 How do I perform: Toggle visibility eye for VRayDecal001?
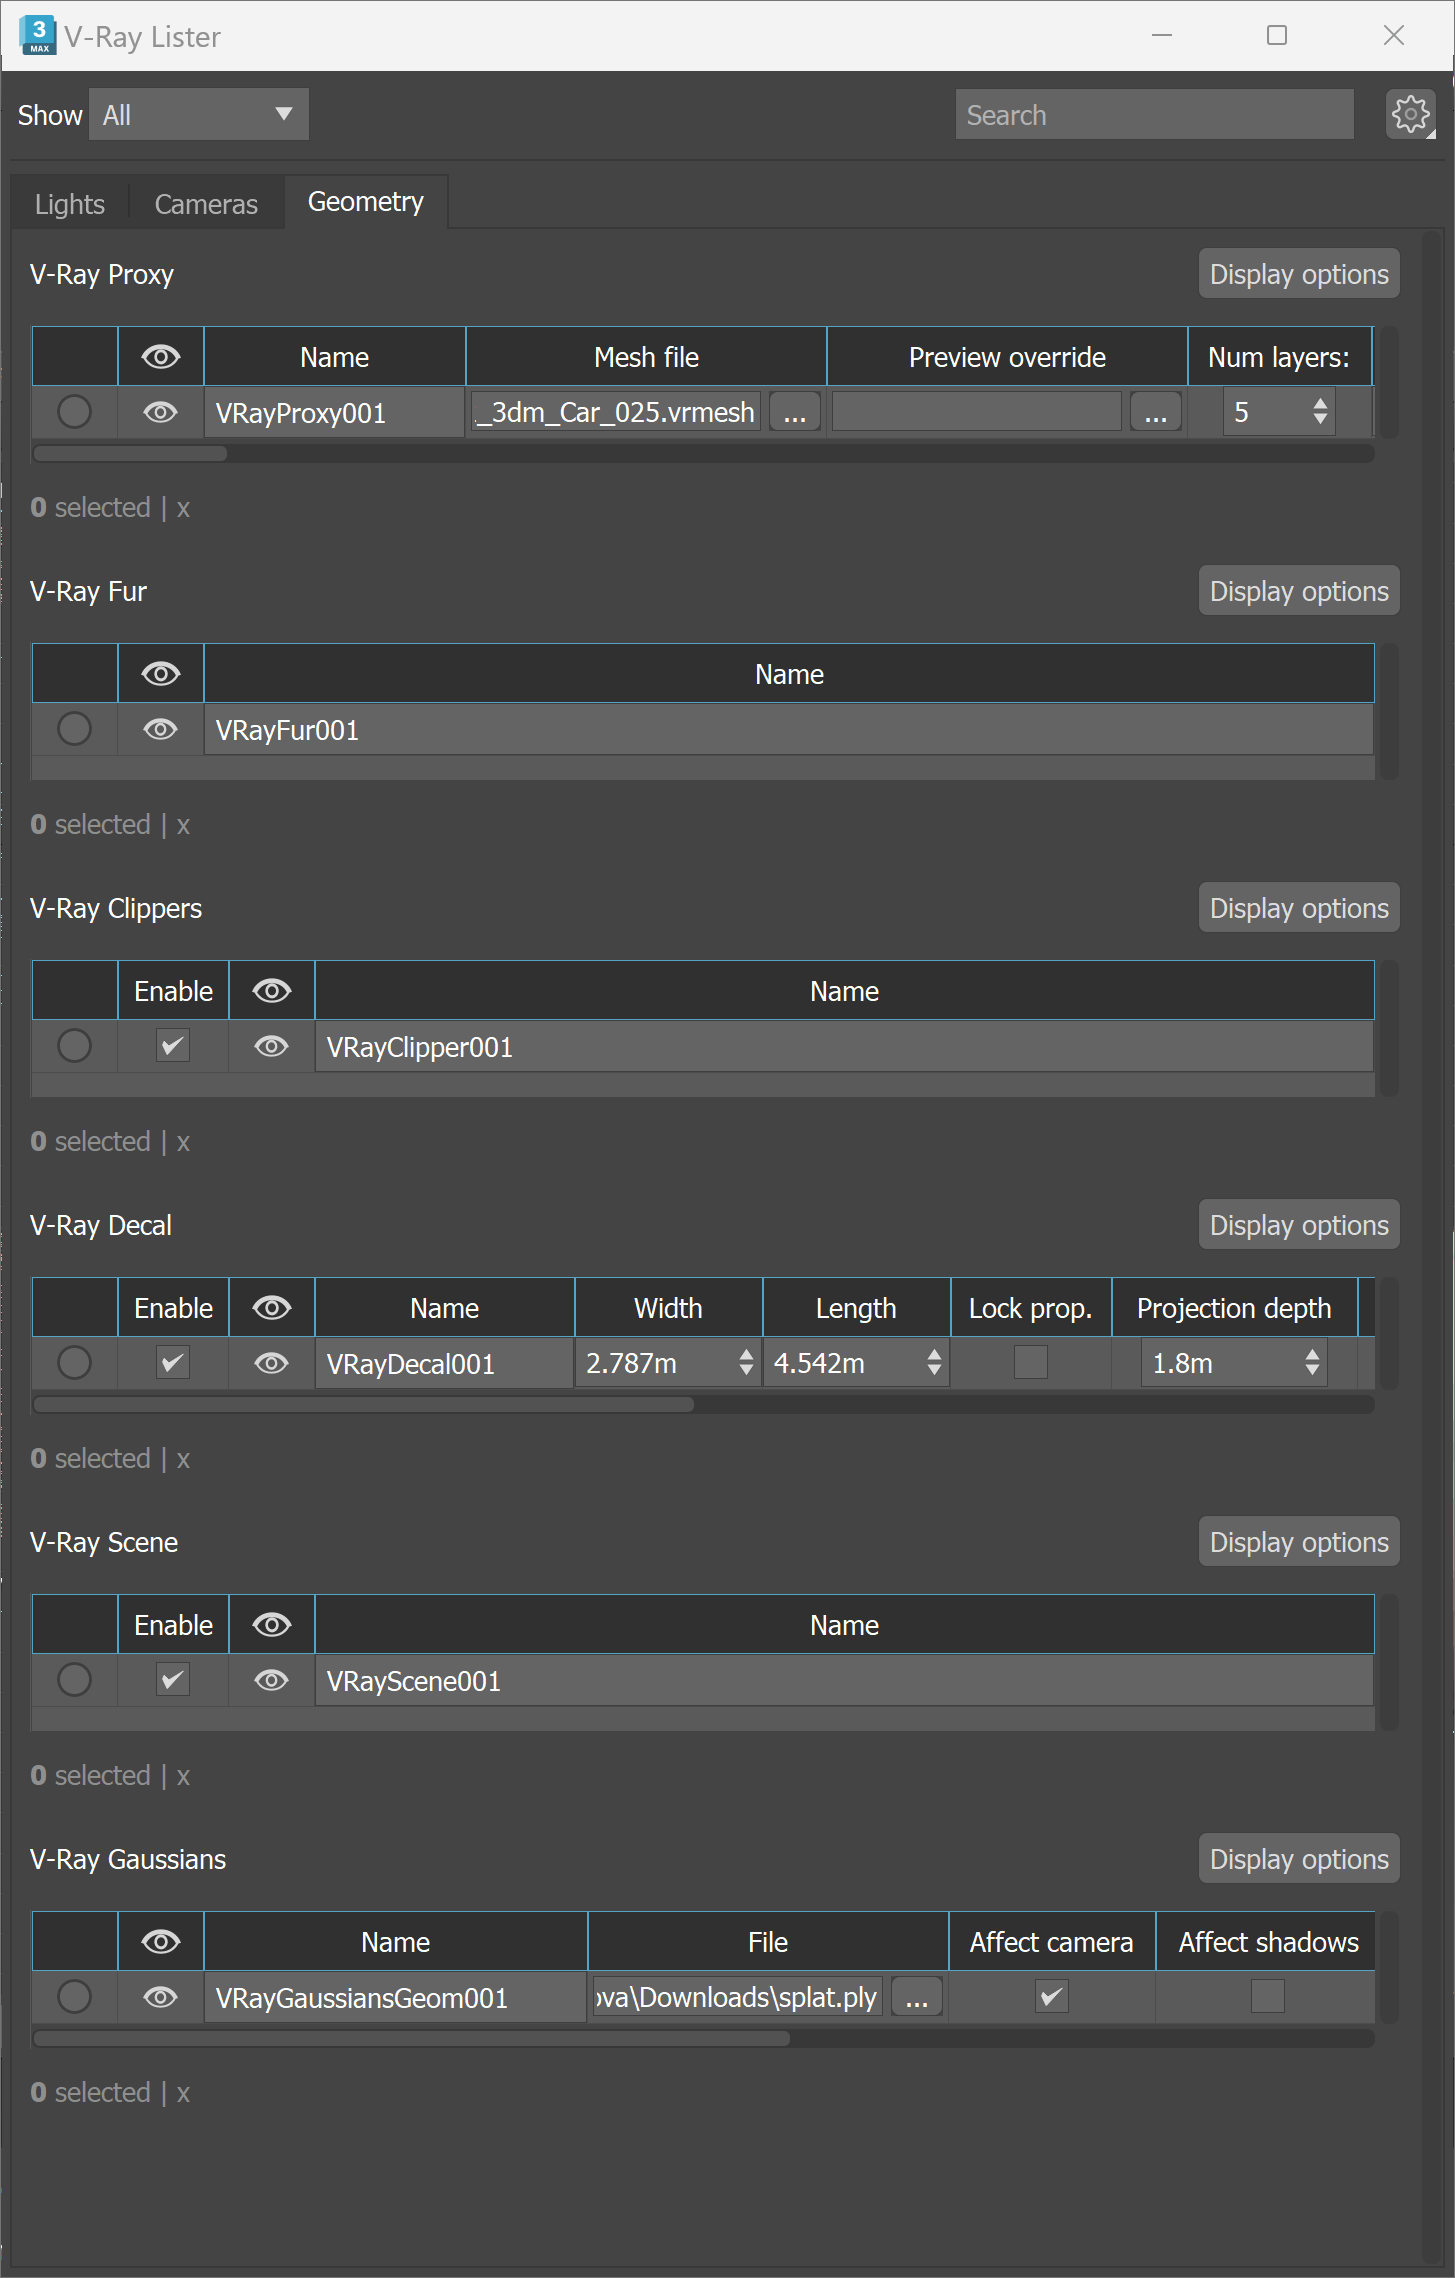[271, 1363]
